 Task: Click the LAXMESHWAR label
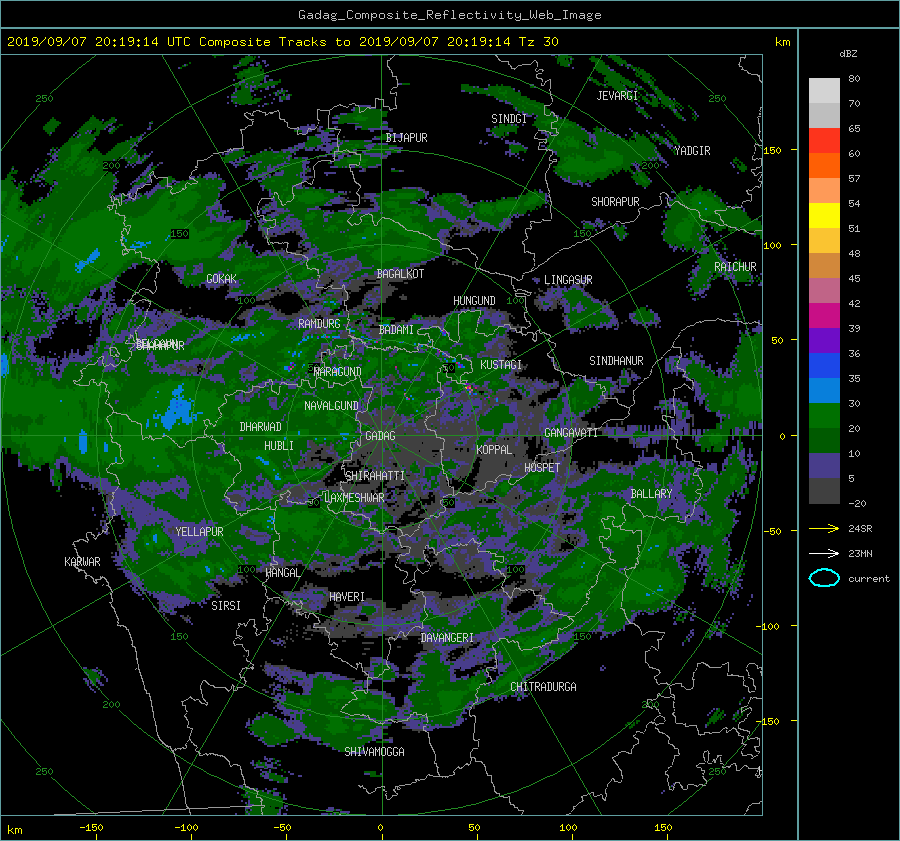(354, 498)
